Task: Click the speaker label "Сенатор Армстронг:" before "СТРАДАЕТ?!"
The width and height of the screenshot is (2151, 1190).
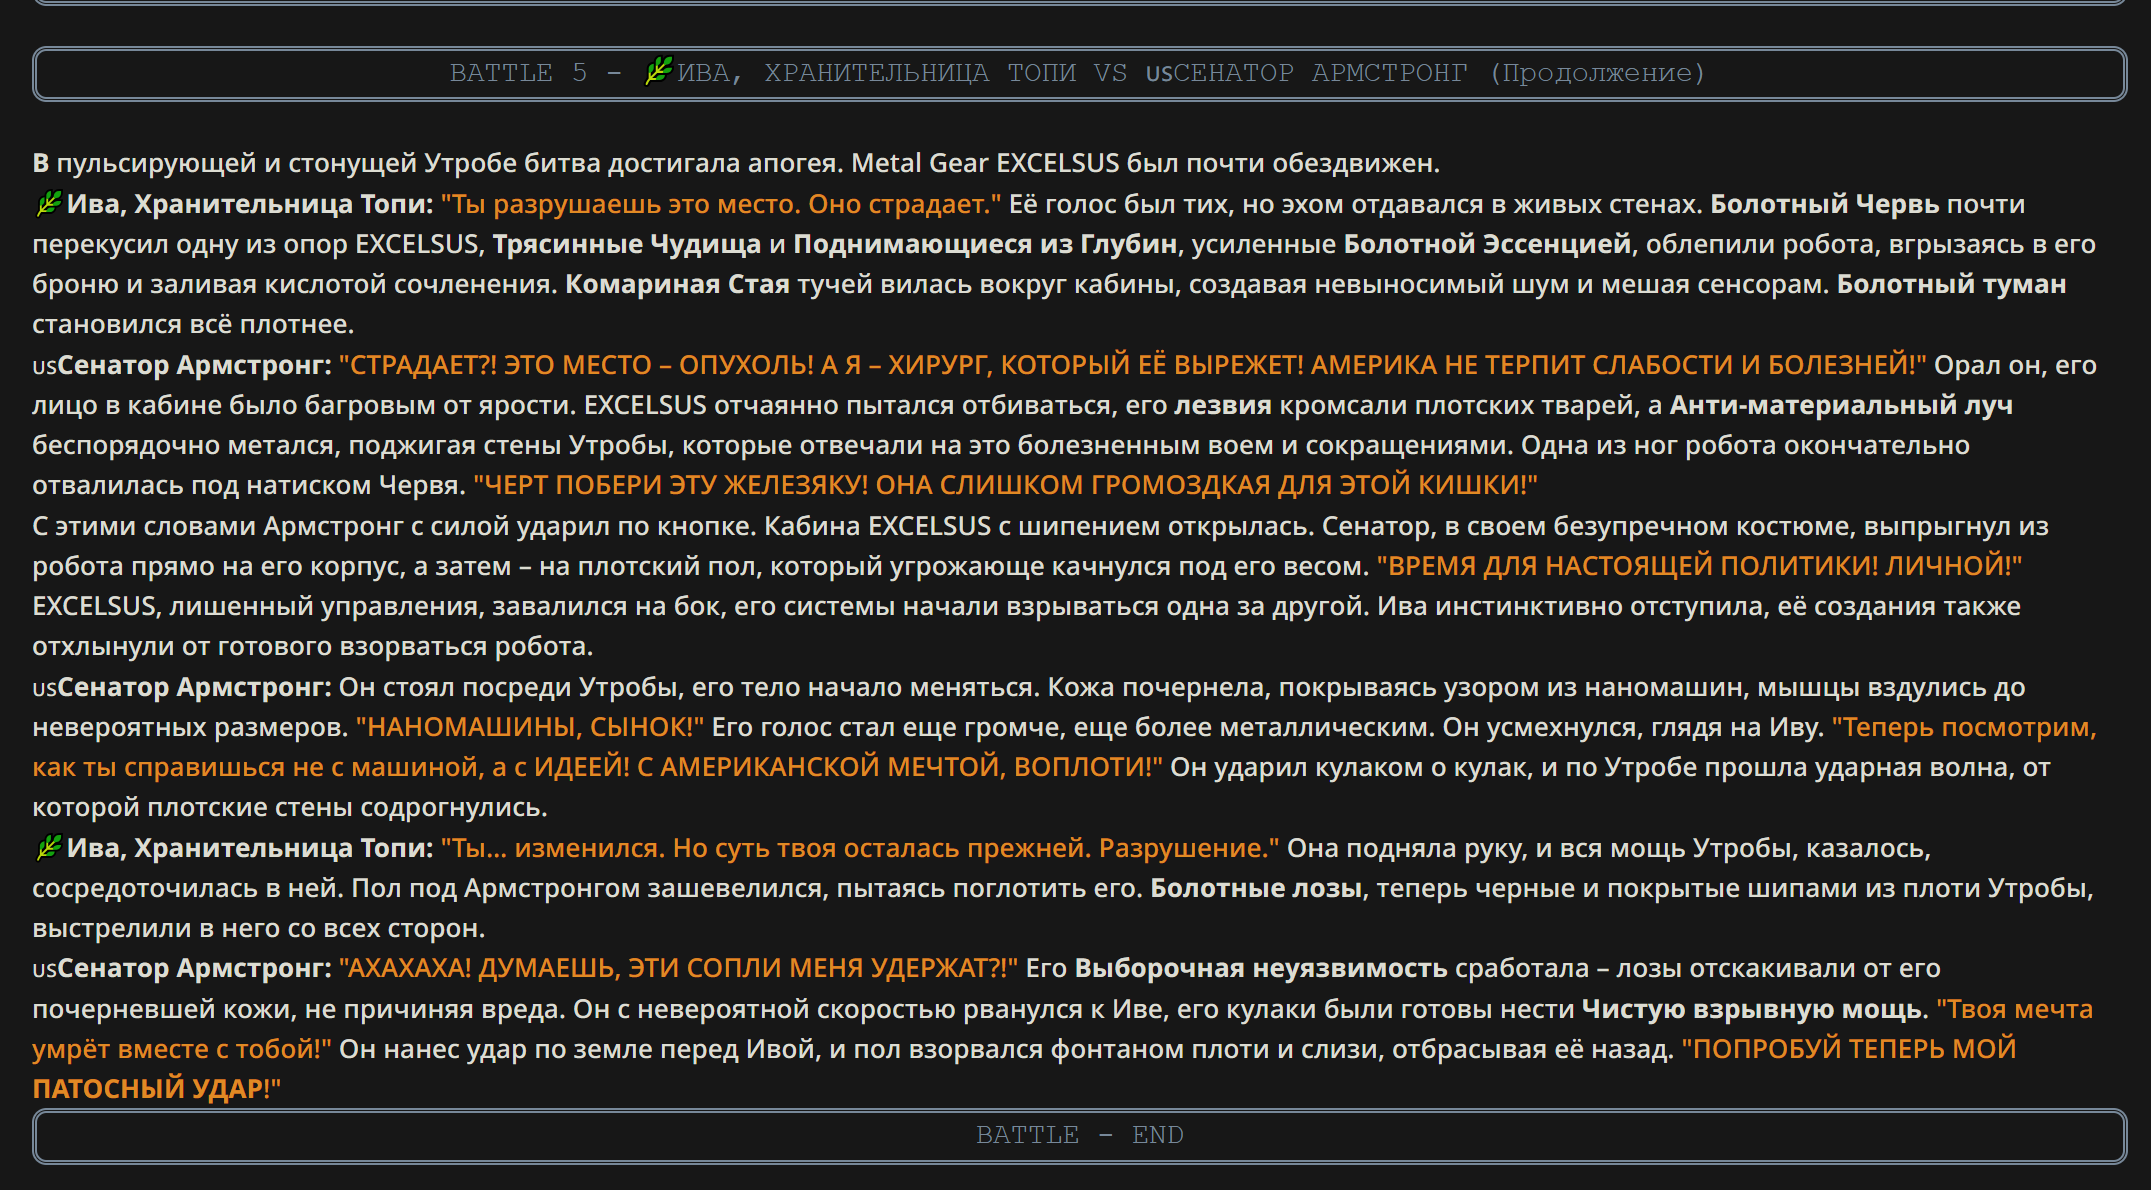Action: 194,365
